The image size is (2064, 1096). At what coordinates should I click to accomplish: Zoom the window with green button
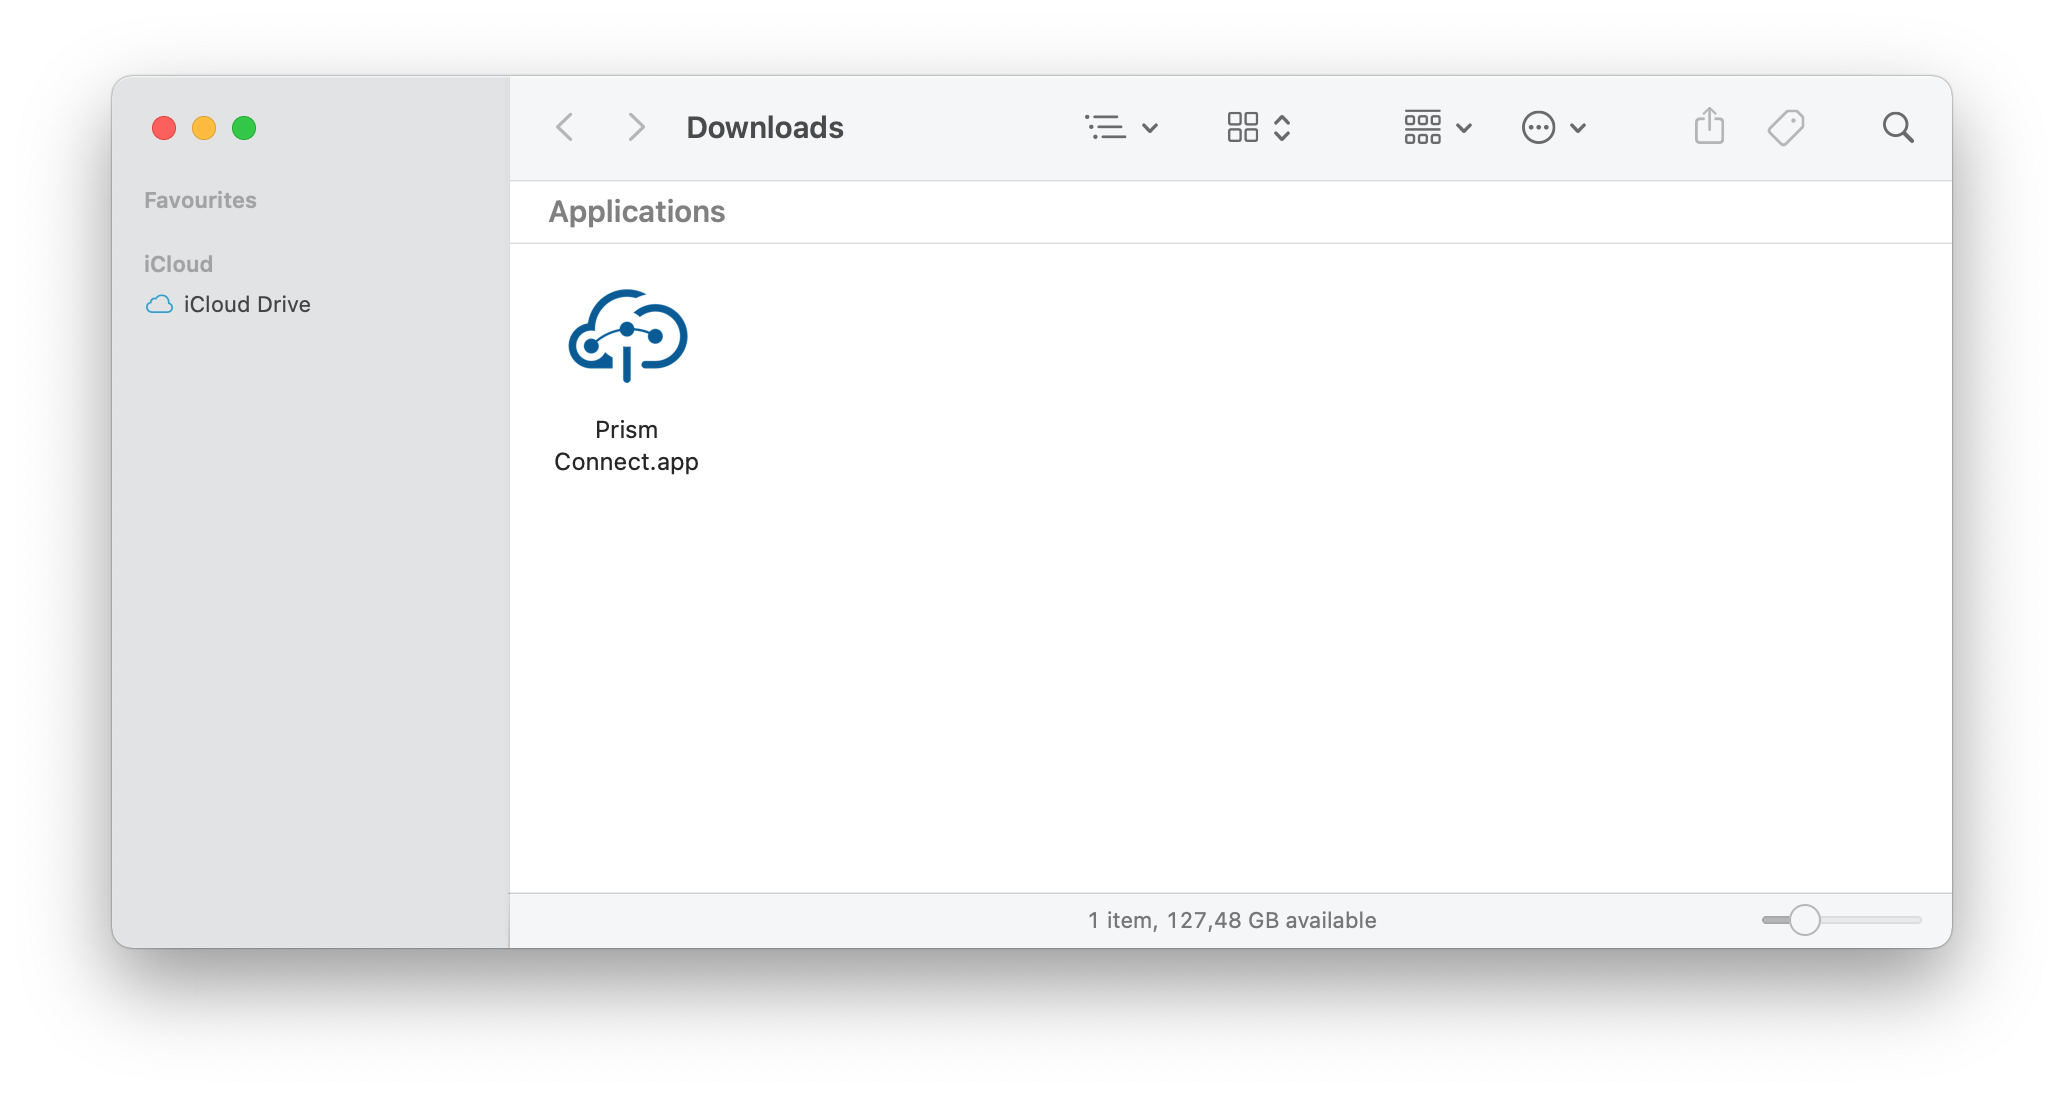point(244,128)
